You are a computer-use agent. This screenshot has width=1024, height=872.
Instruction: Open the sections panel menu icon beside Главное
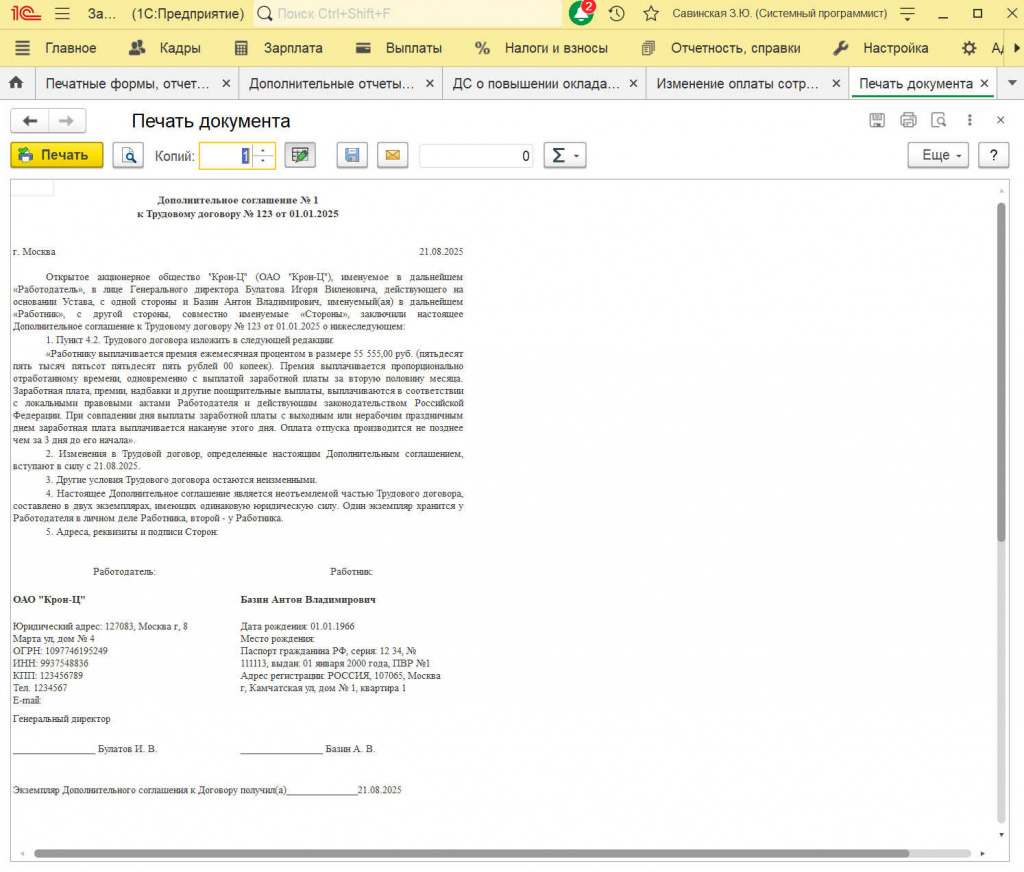point(23,48)
